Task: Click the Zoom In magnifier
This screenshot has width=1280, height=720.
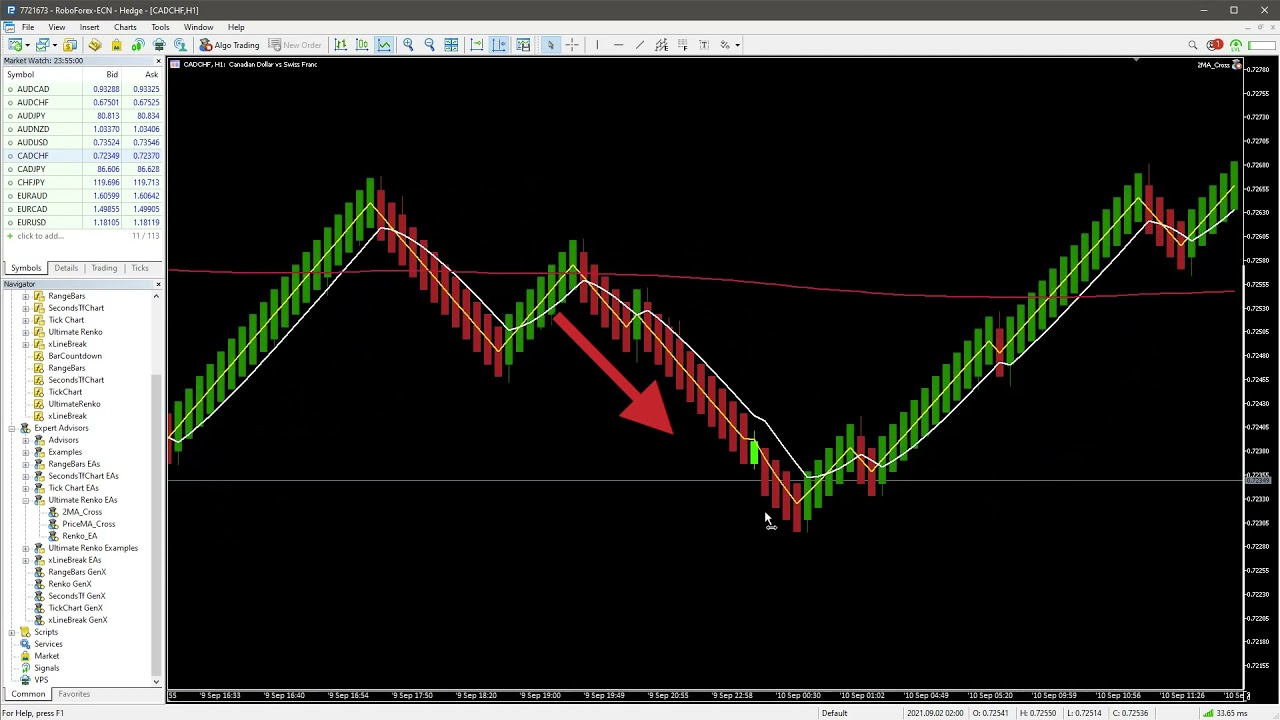Action: point(408,45)
